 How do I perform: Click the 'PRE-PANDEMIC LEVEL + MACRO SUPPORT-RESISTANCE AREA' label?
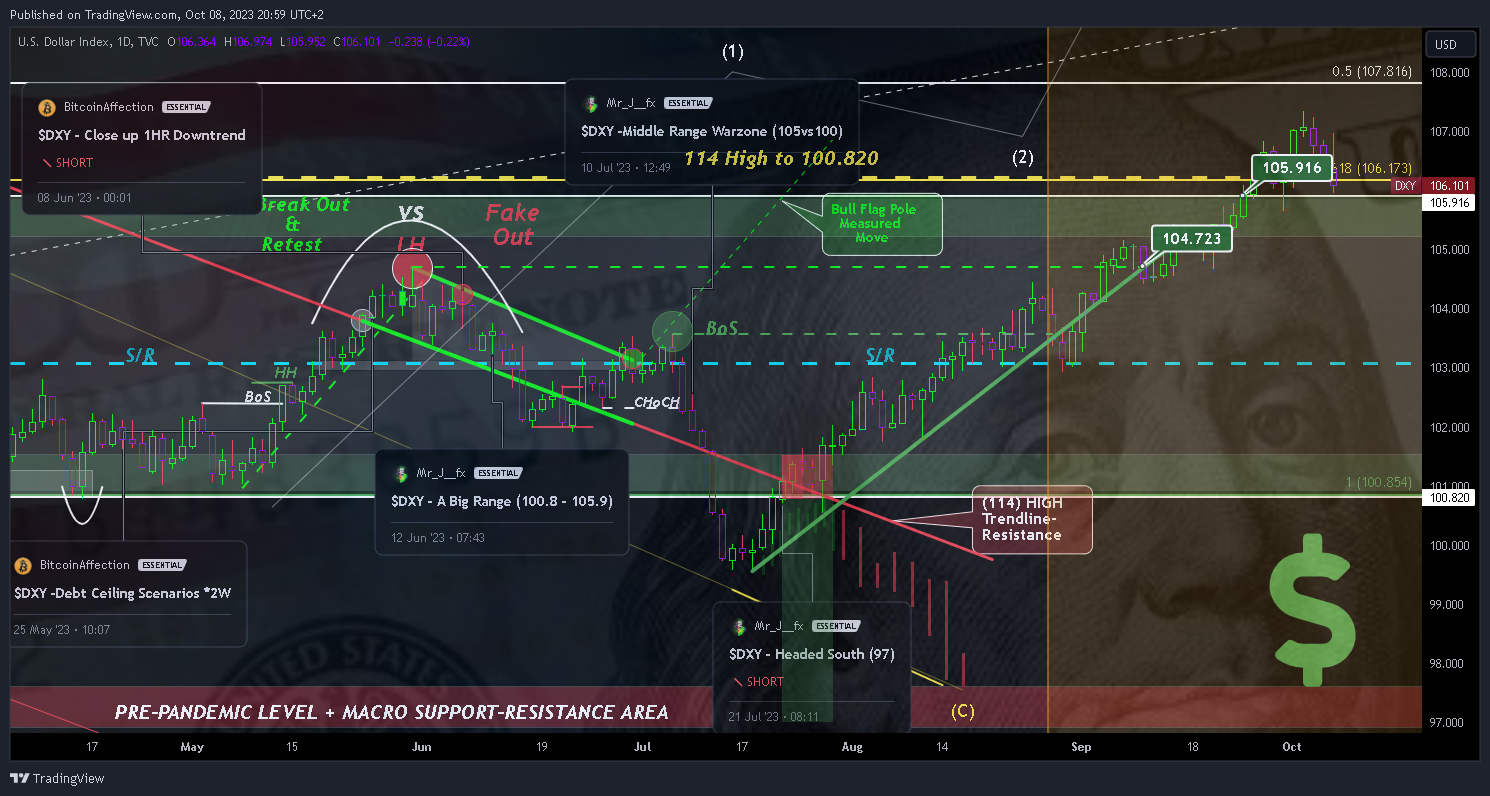pos(391,712)
